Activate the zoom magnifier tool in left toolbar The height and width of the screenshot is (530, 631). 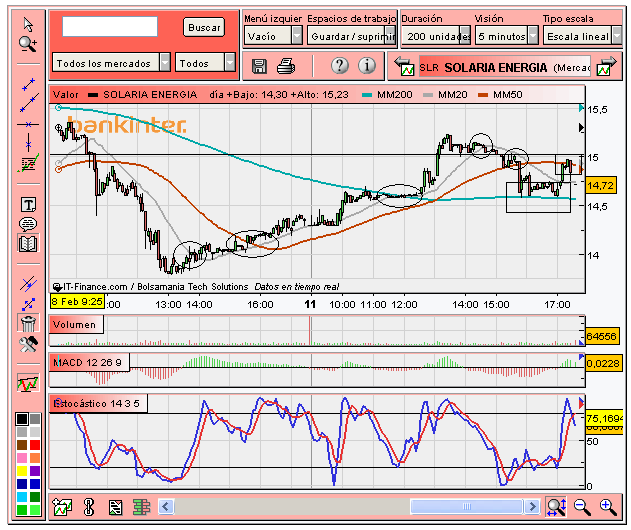(28, 44)
